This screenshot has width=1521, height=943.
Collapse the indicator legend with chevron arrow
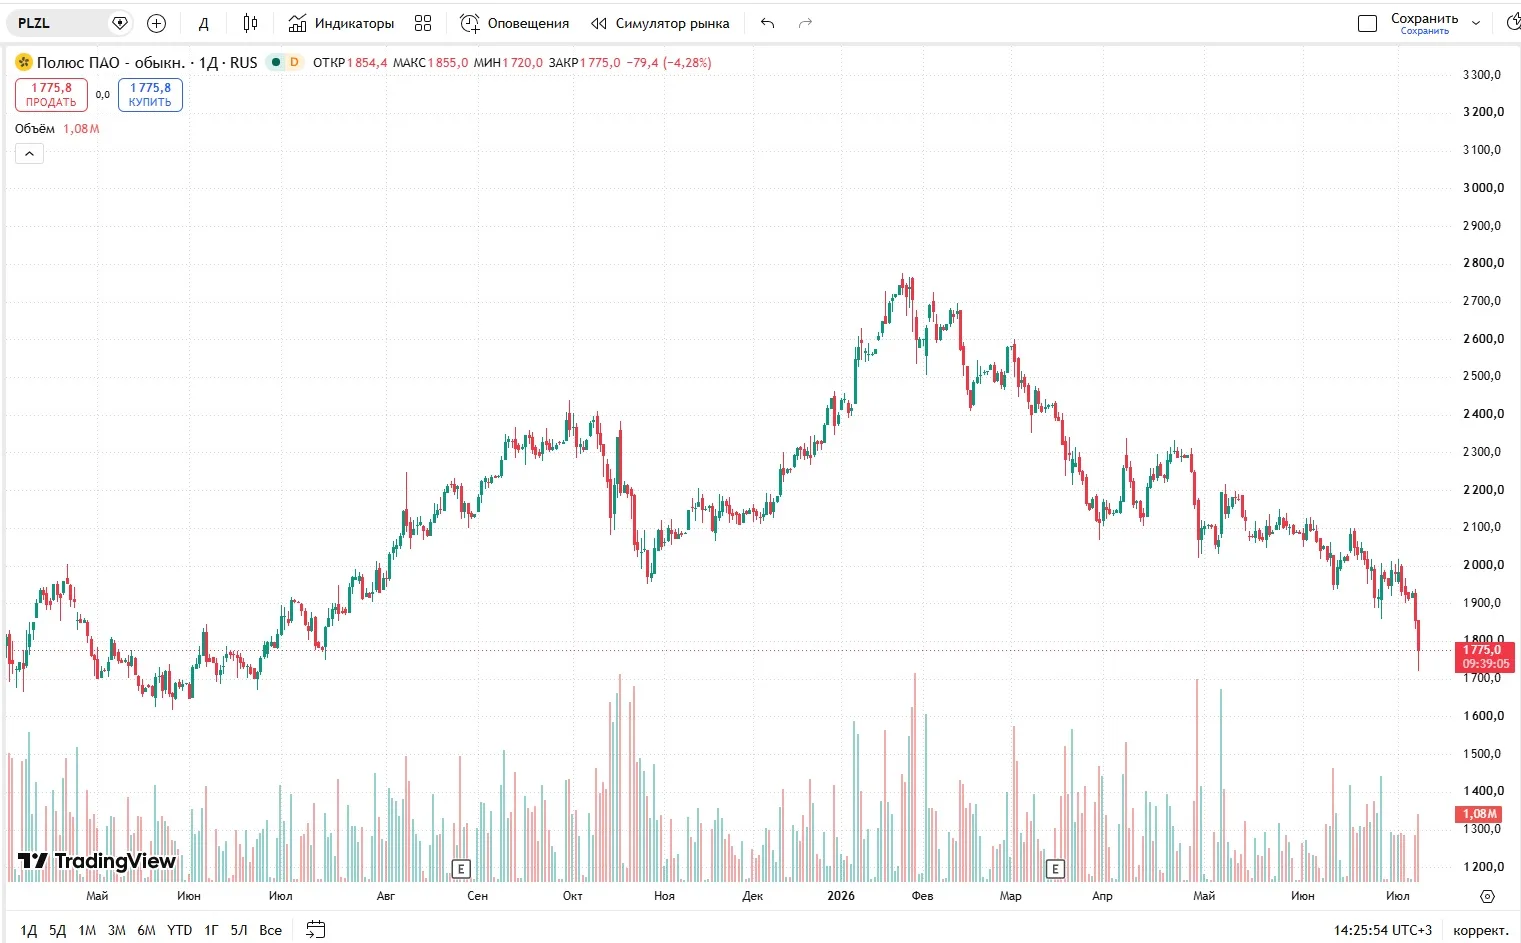pyautogui.click(x=29, y=153)
